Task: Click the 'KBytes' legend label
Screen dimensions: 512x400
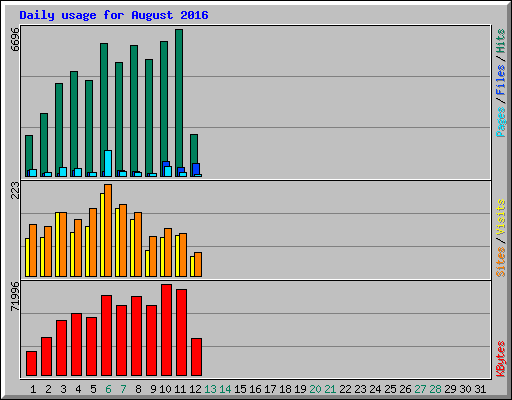Action: point(501,359)
